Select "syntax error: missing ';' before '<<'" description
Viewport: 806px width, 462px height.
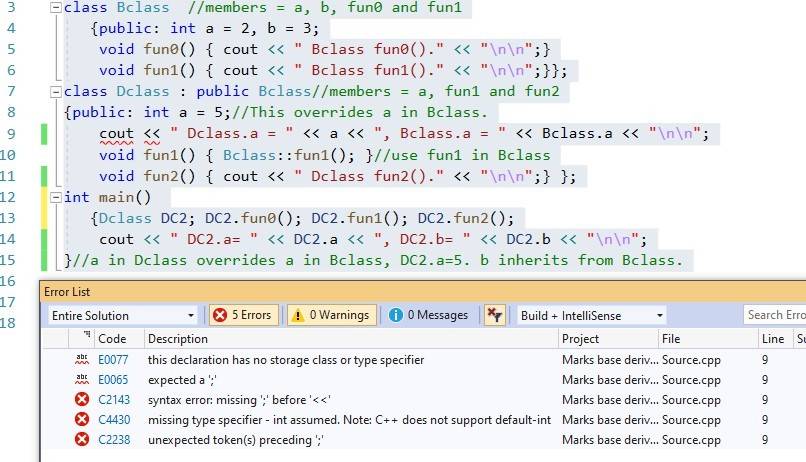coord(239,400)
